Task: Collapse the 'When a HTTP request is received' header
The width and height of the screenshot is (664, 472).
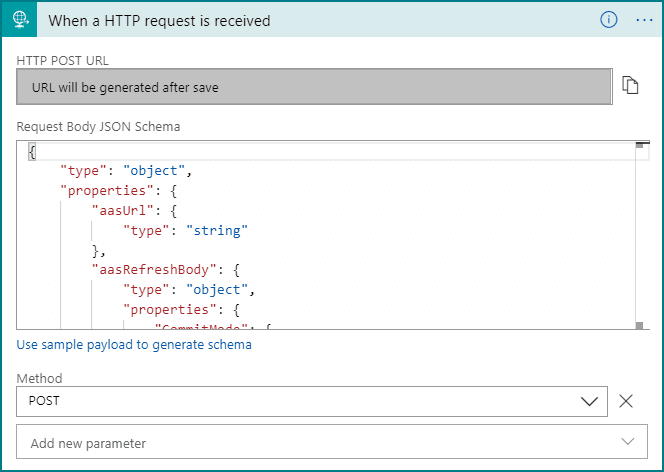Action: (300, 20)
